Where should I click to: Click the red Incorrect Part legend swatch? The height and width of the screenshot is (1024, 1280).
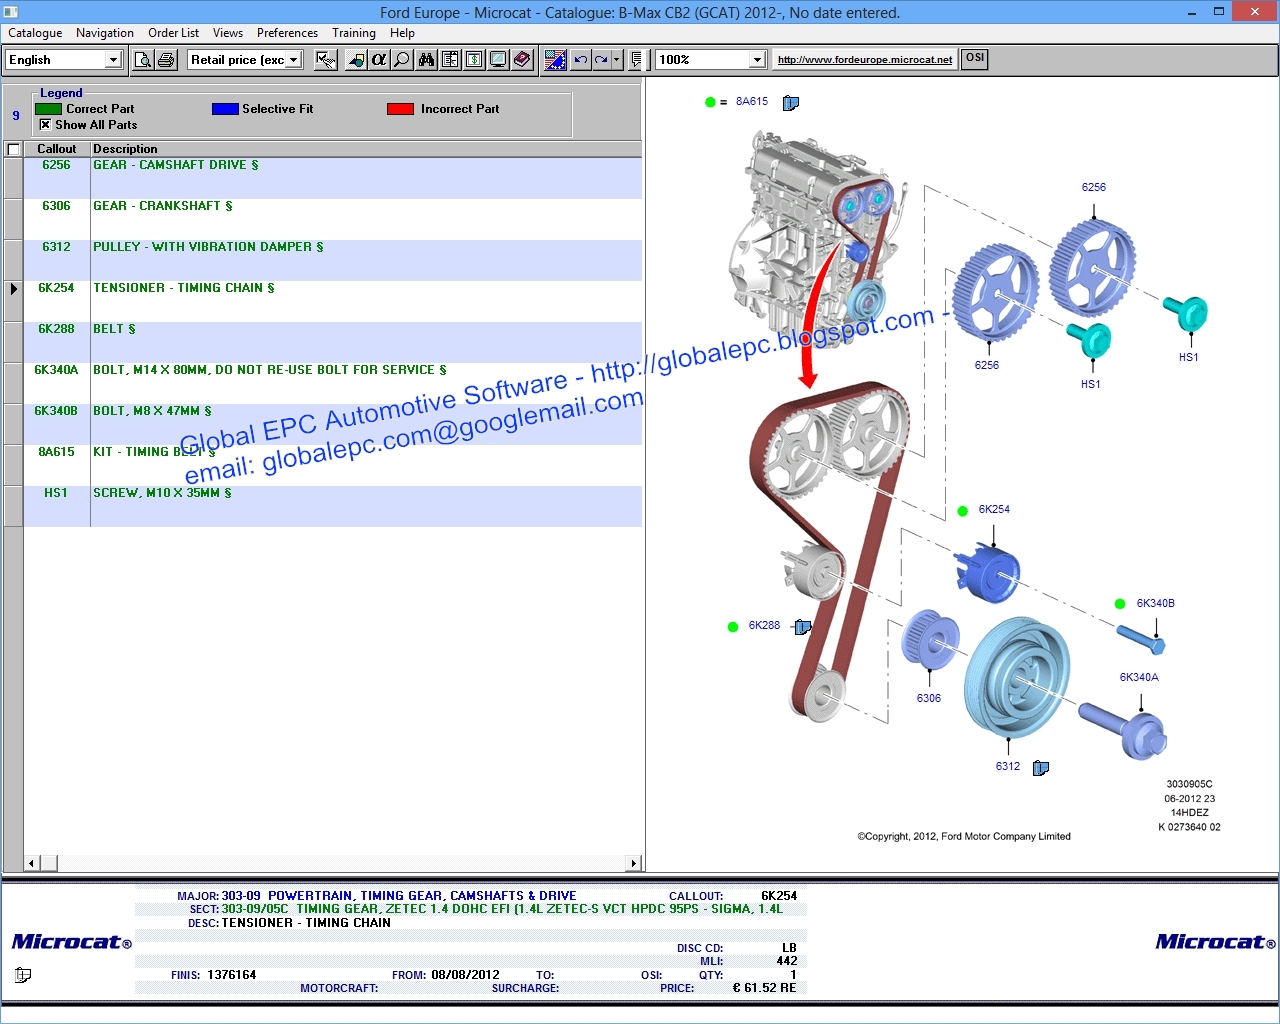coord(400,109)
